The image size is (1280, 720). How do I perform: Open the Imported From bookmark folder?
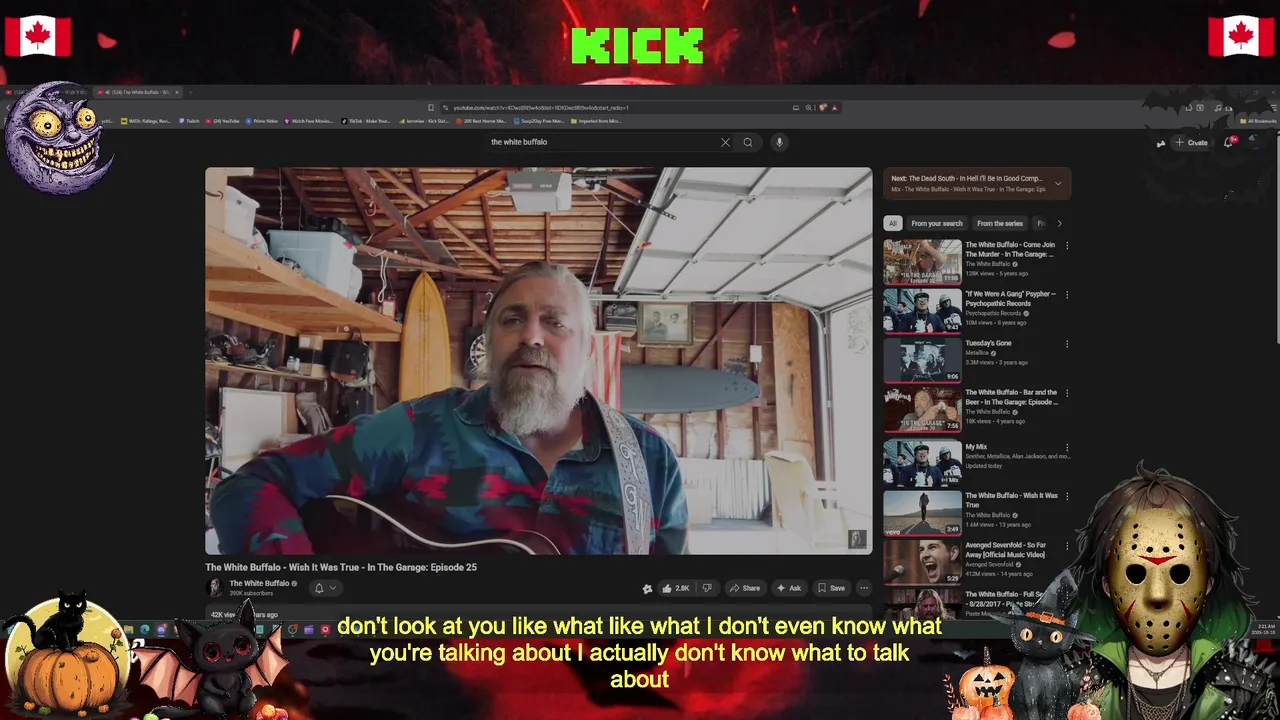[x=597, y=121]
